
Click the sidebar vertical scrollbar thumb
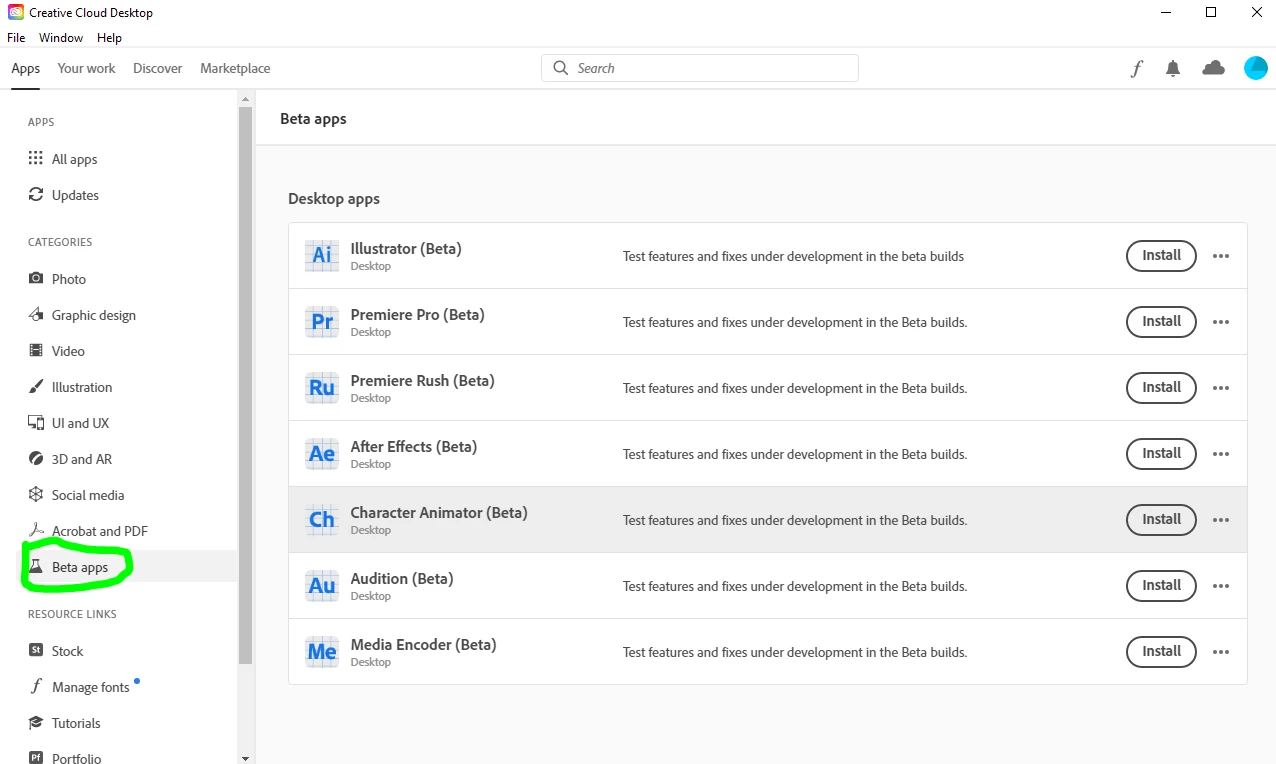click(x=246, y=385)
